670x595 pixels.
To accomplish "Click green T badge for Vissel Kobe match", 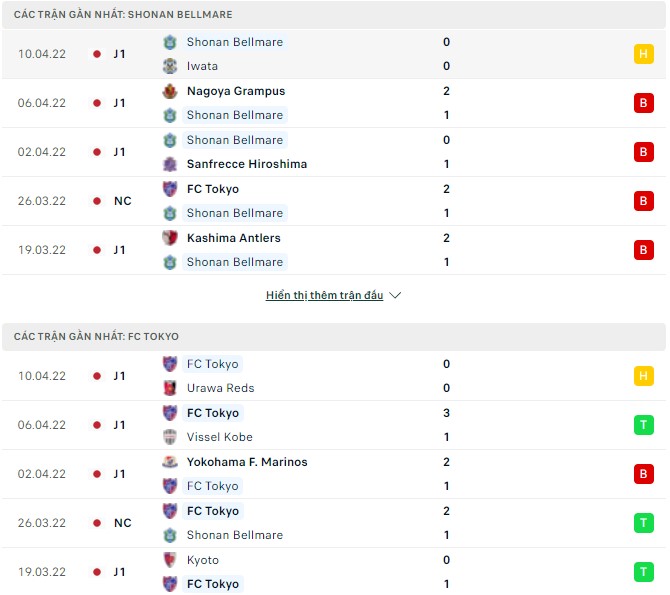I will tap(643, 425).
